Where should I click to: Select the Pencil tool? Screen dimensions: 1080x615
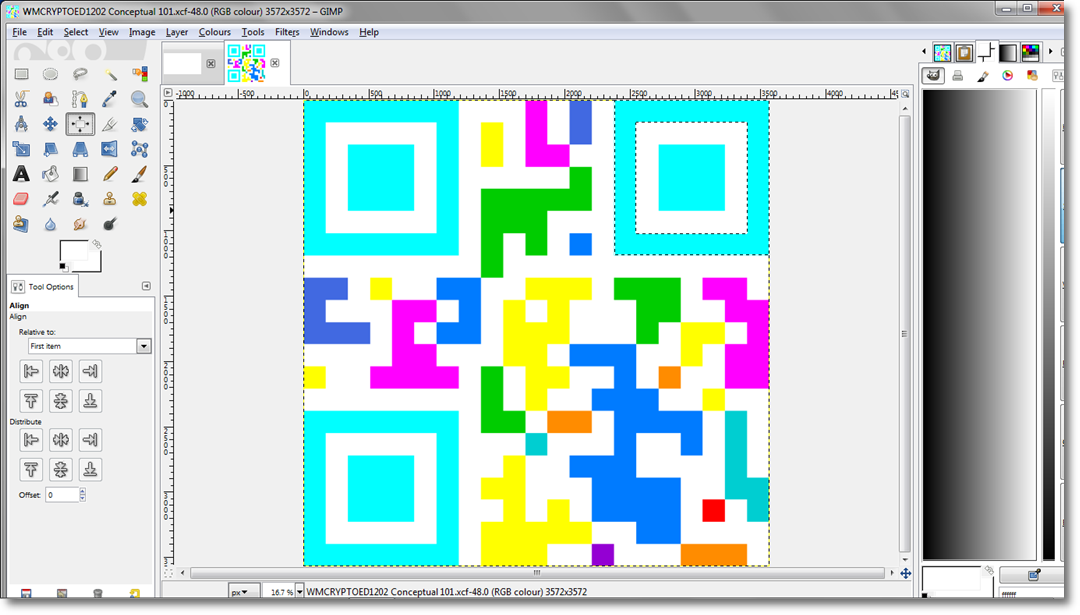pyautogui.click(x=110, y=174)
